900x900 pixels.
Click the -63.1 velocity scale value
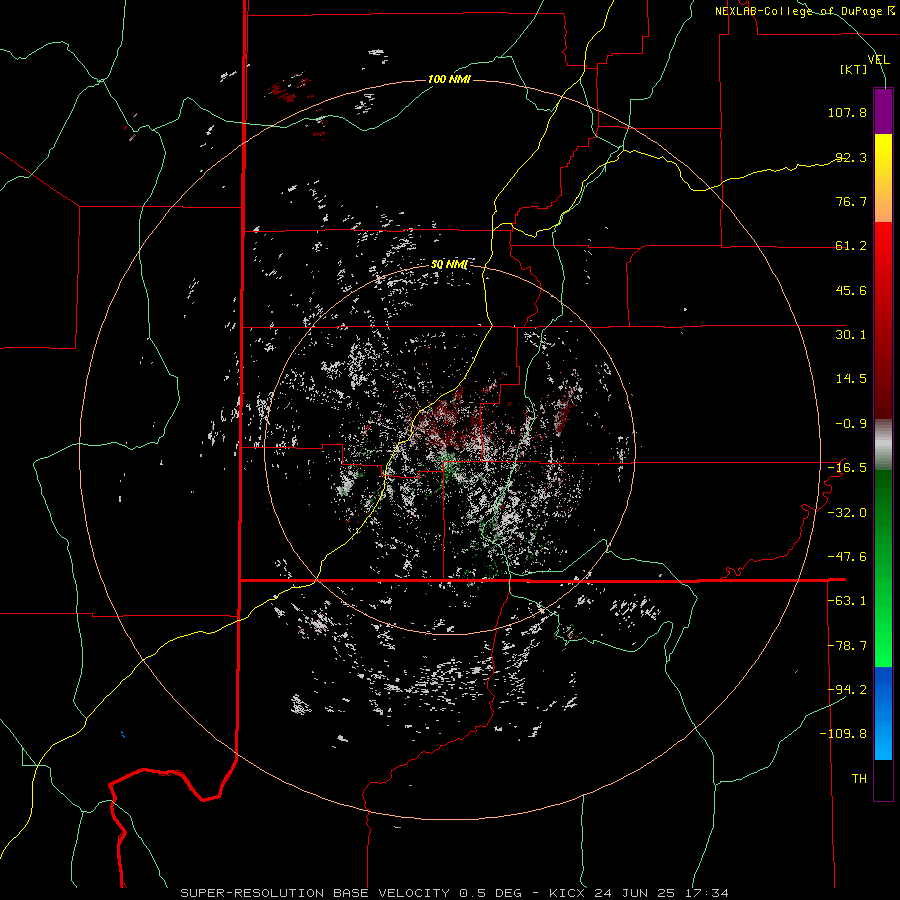pos(847,601)
